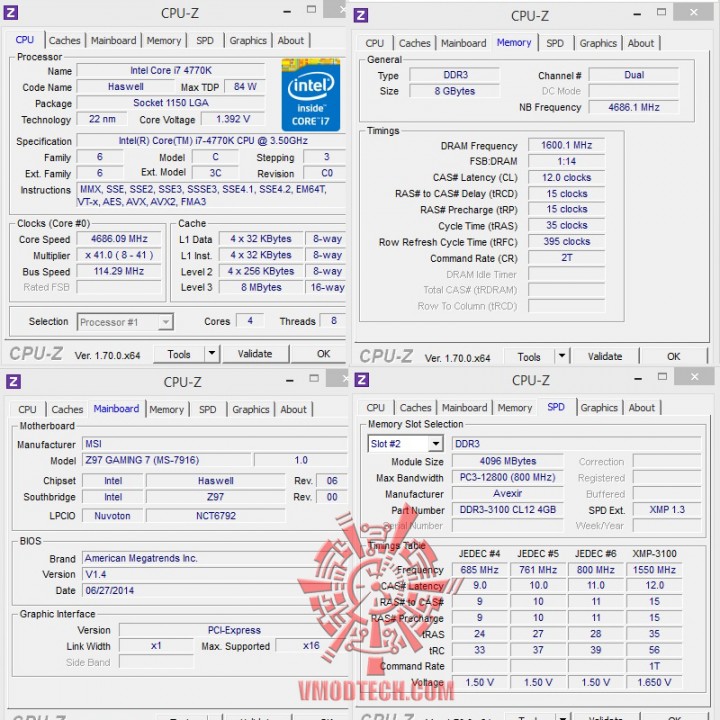Open the About tab in the Mainboard window

point(293,409)
